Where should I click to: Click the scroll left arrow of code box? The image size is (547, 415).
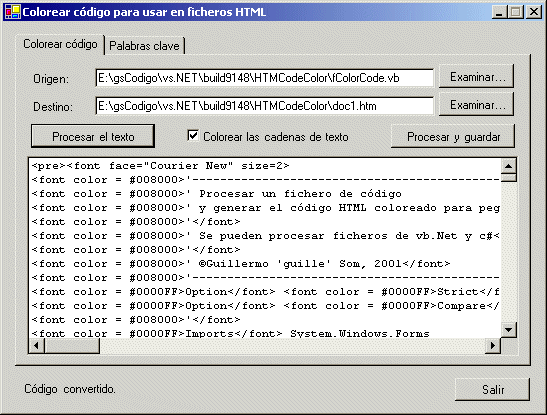tap(37, 346)
